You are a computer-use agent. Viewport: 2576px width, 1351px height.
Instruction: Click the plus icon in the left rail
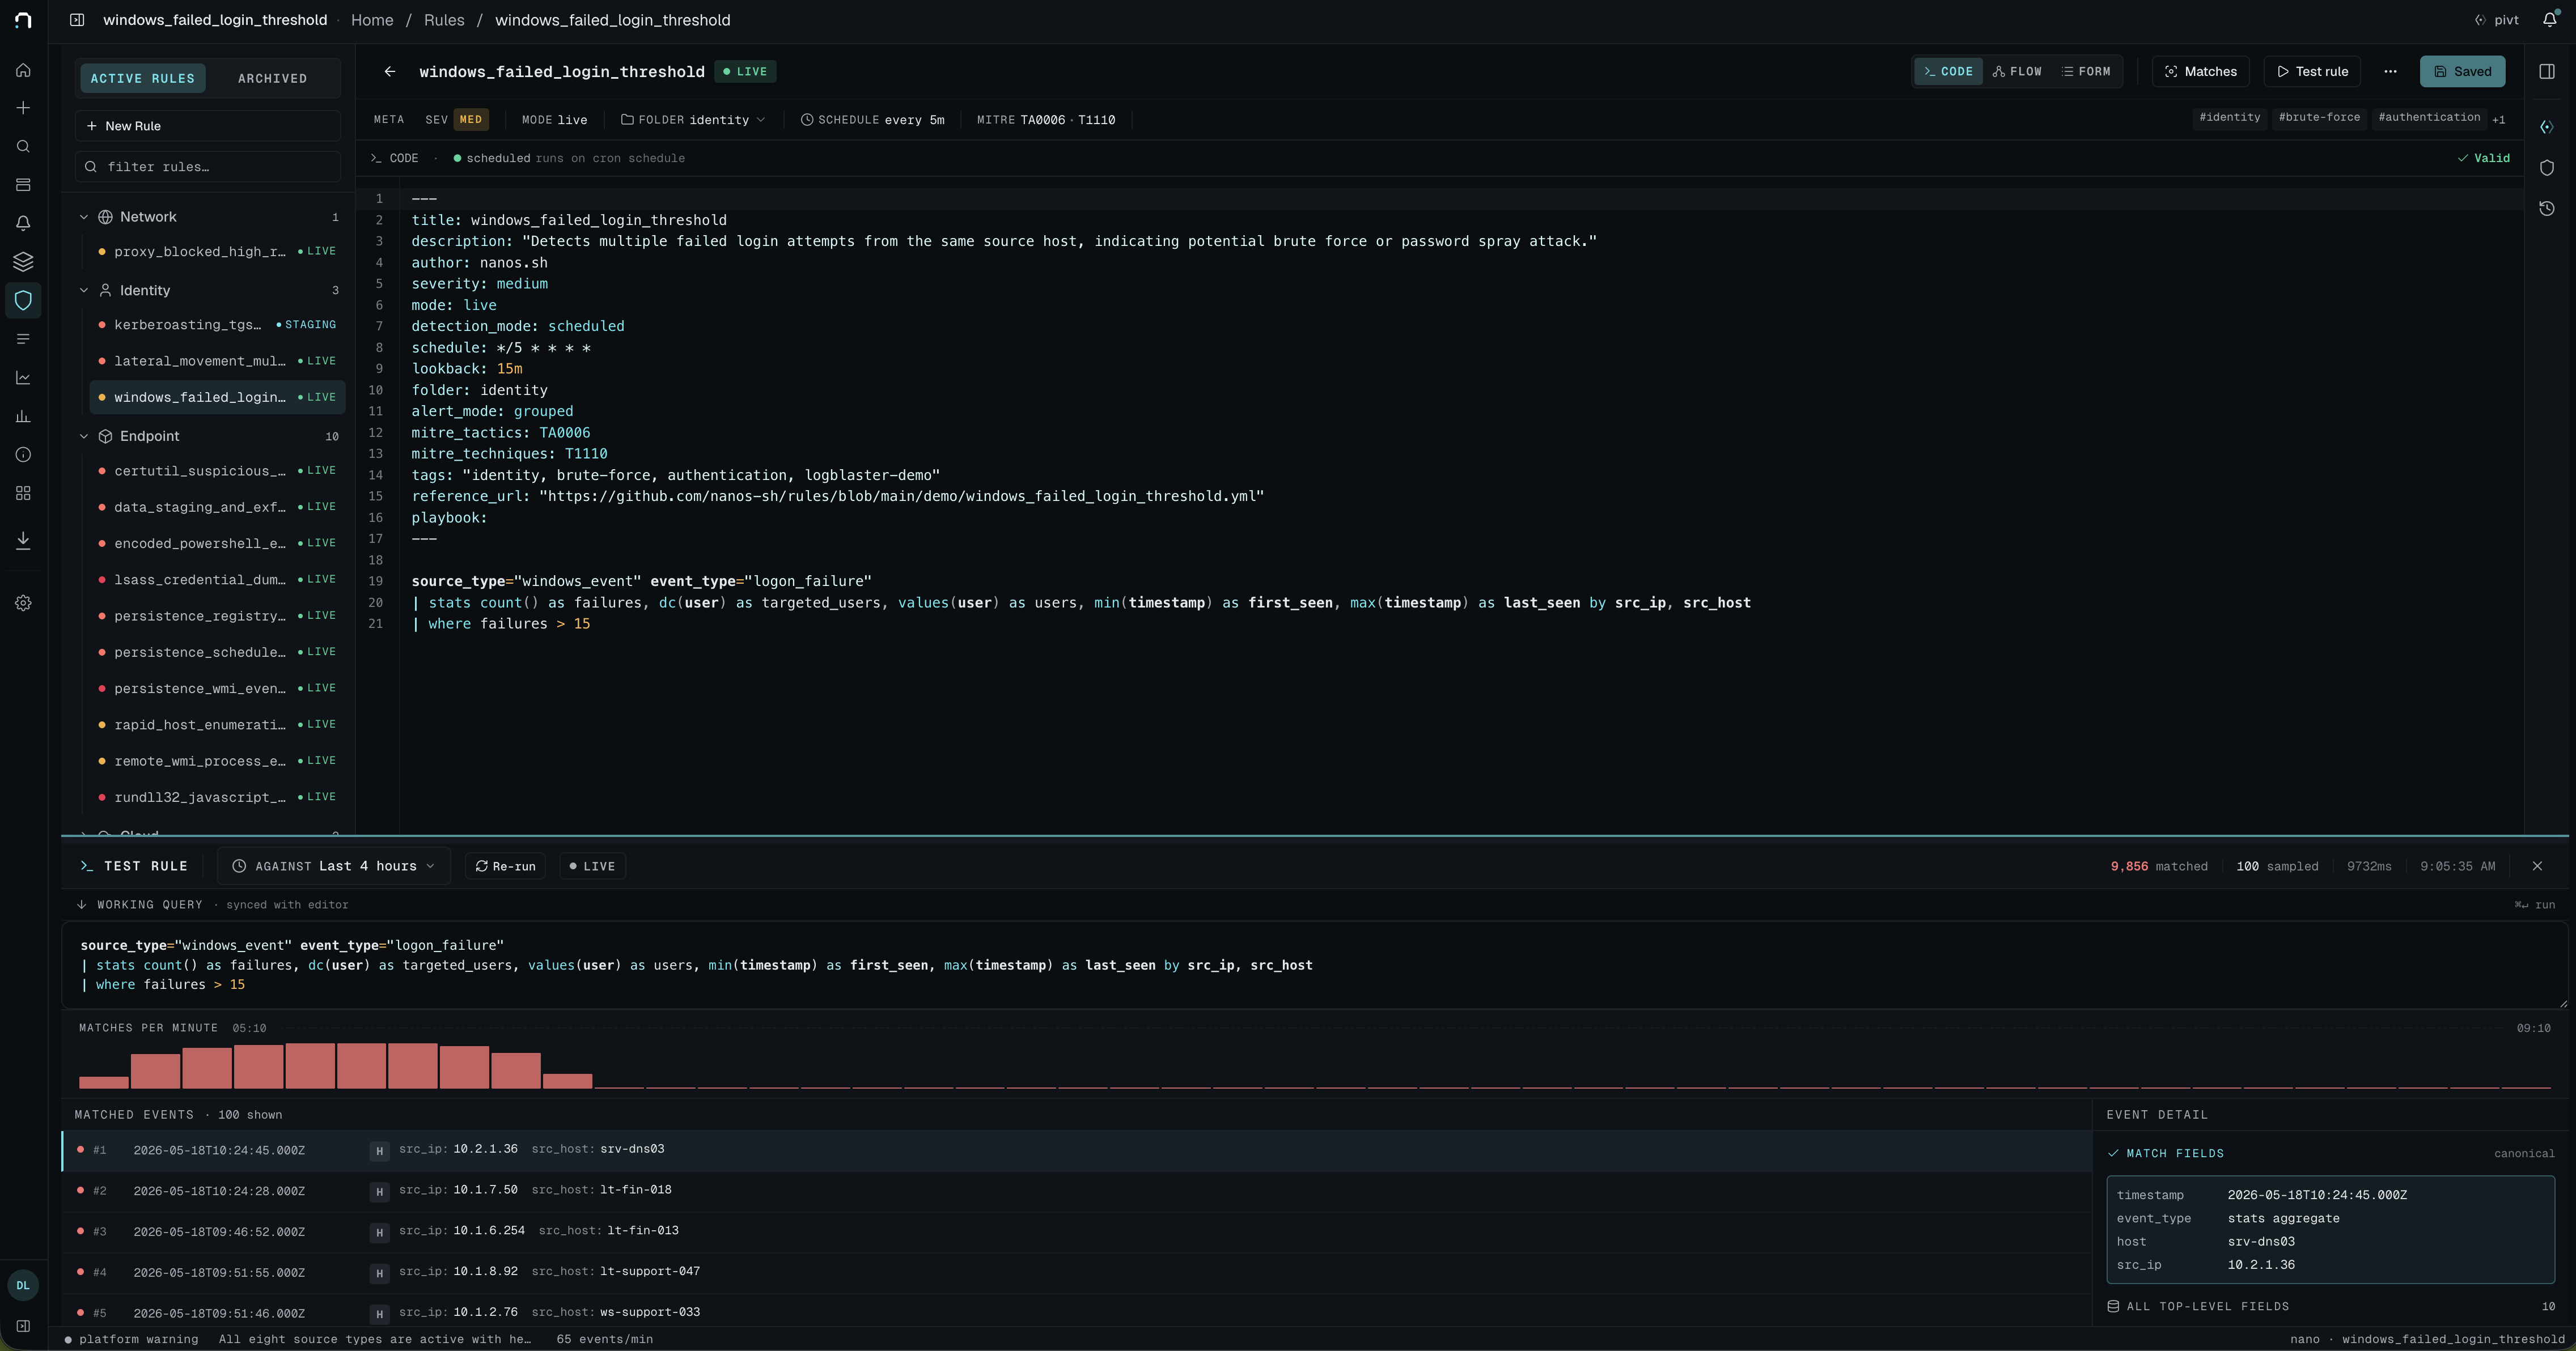23,108
